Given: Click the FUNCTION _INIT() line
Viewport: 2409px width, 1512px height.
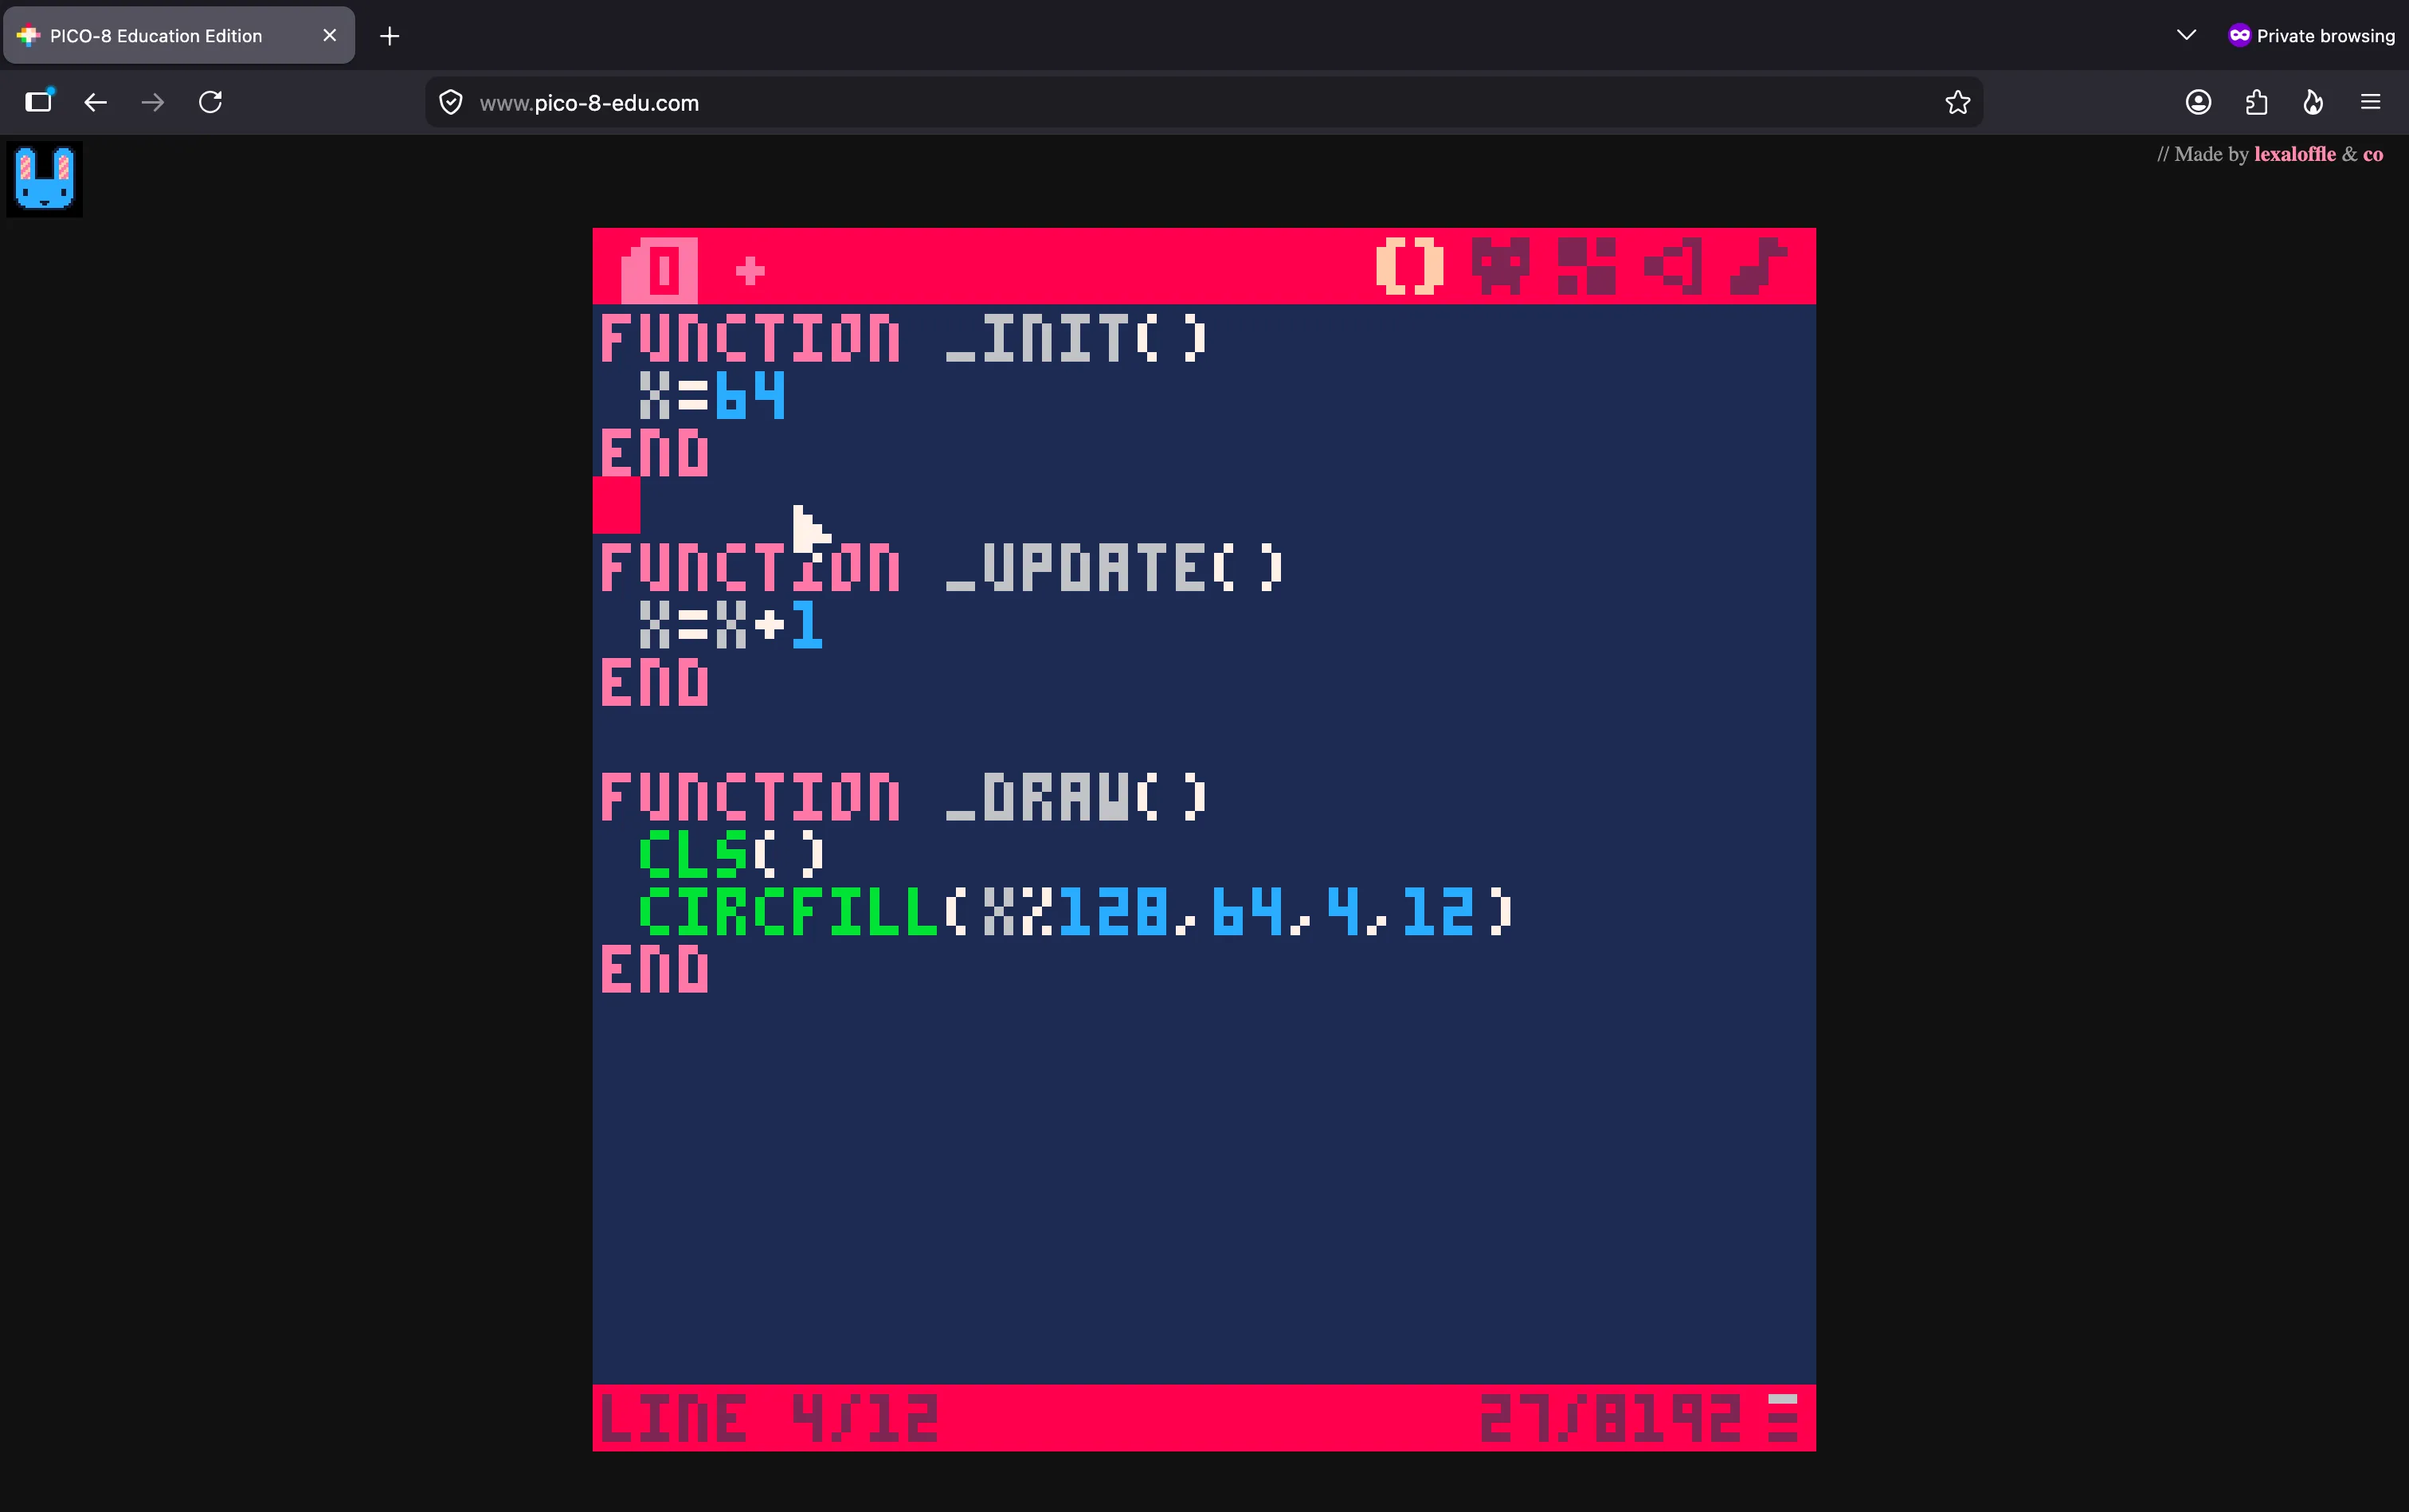Looking at the screenshot, I should [x=904, y=337].
